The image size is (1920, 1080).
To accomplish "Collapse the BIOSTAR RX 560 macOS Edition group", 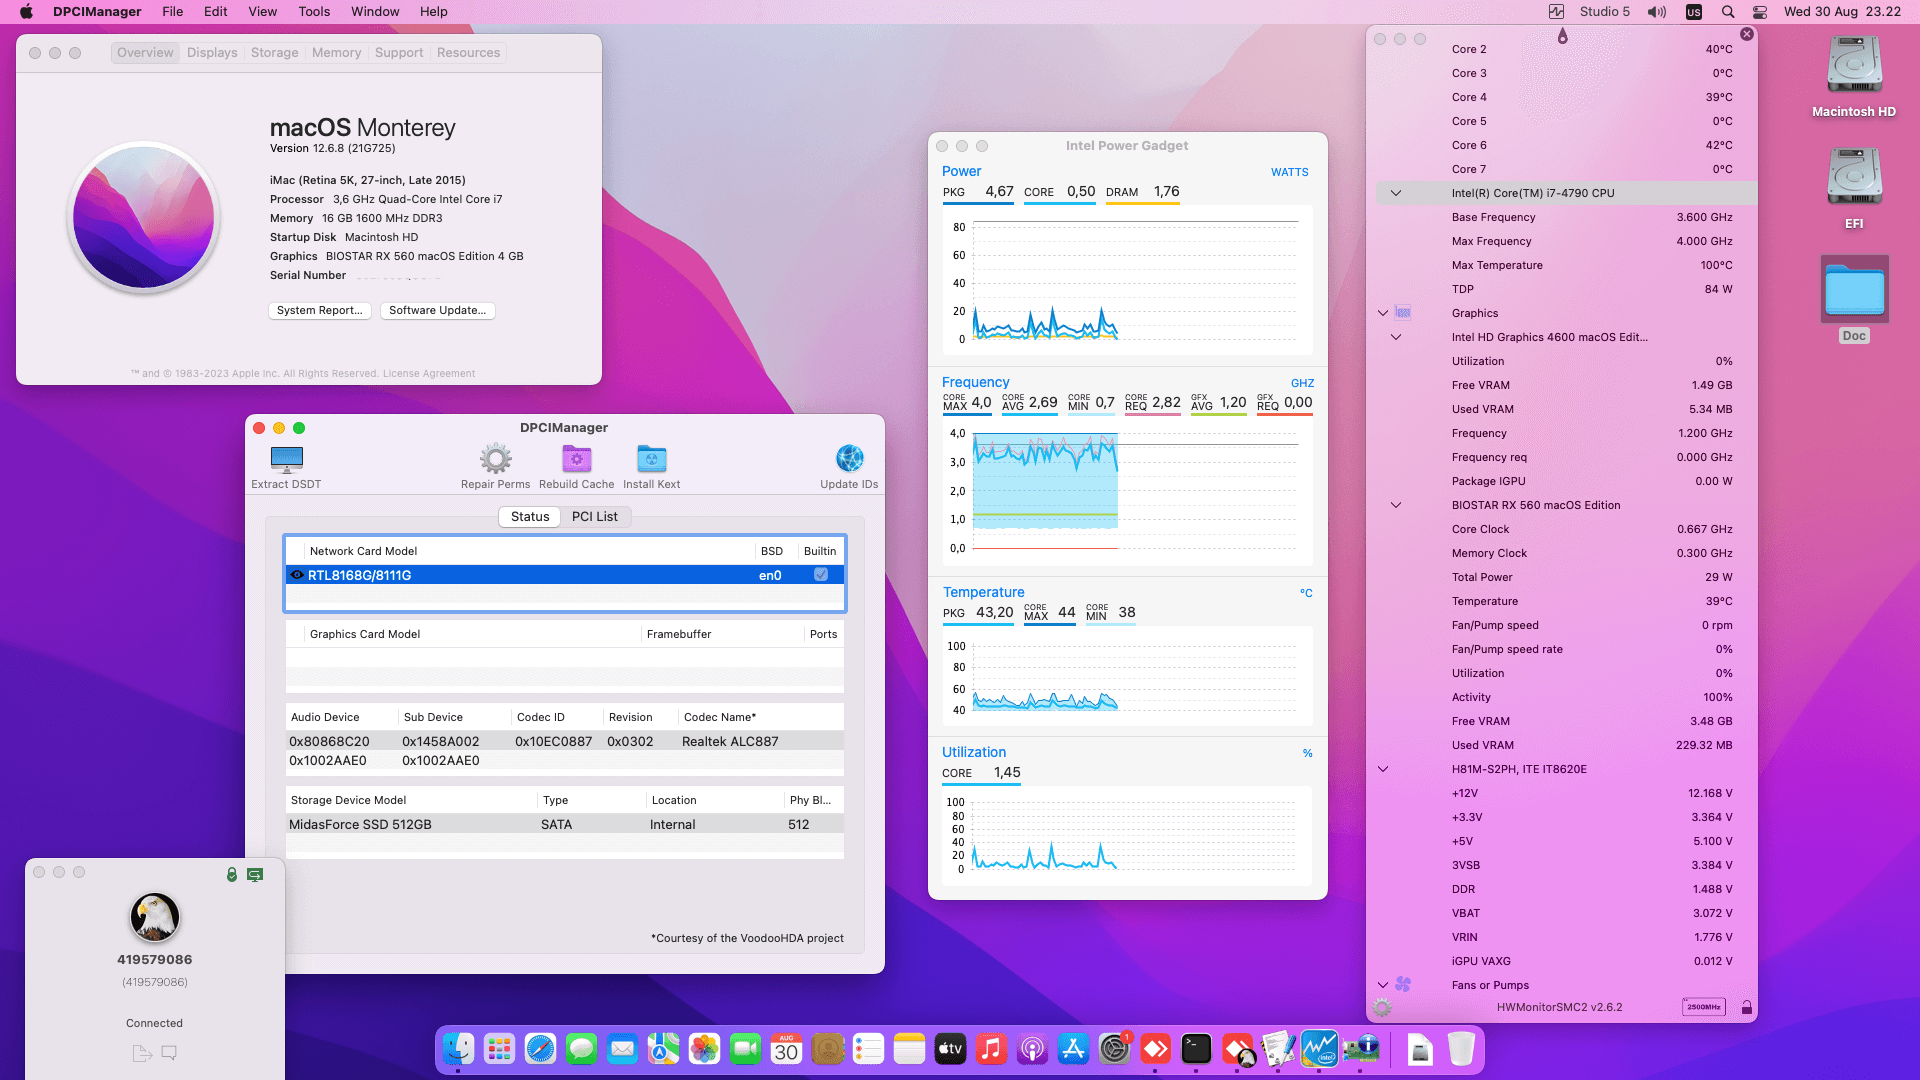I will pyautogui.click(x=1396, y=505).
